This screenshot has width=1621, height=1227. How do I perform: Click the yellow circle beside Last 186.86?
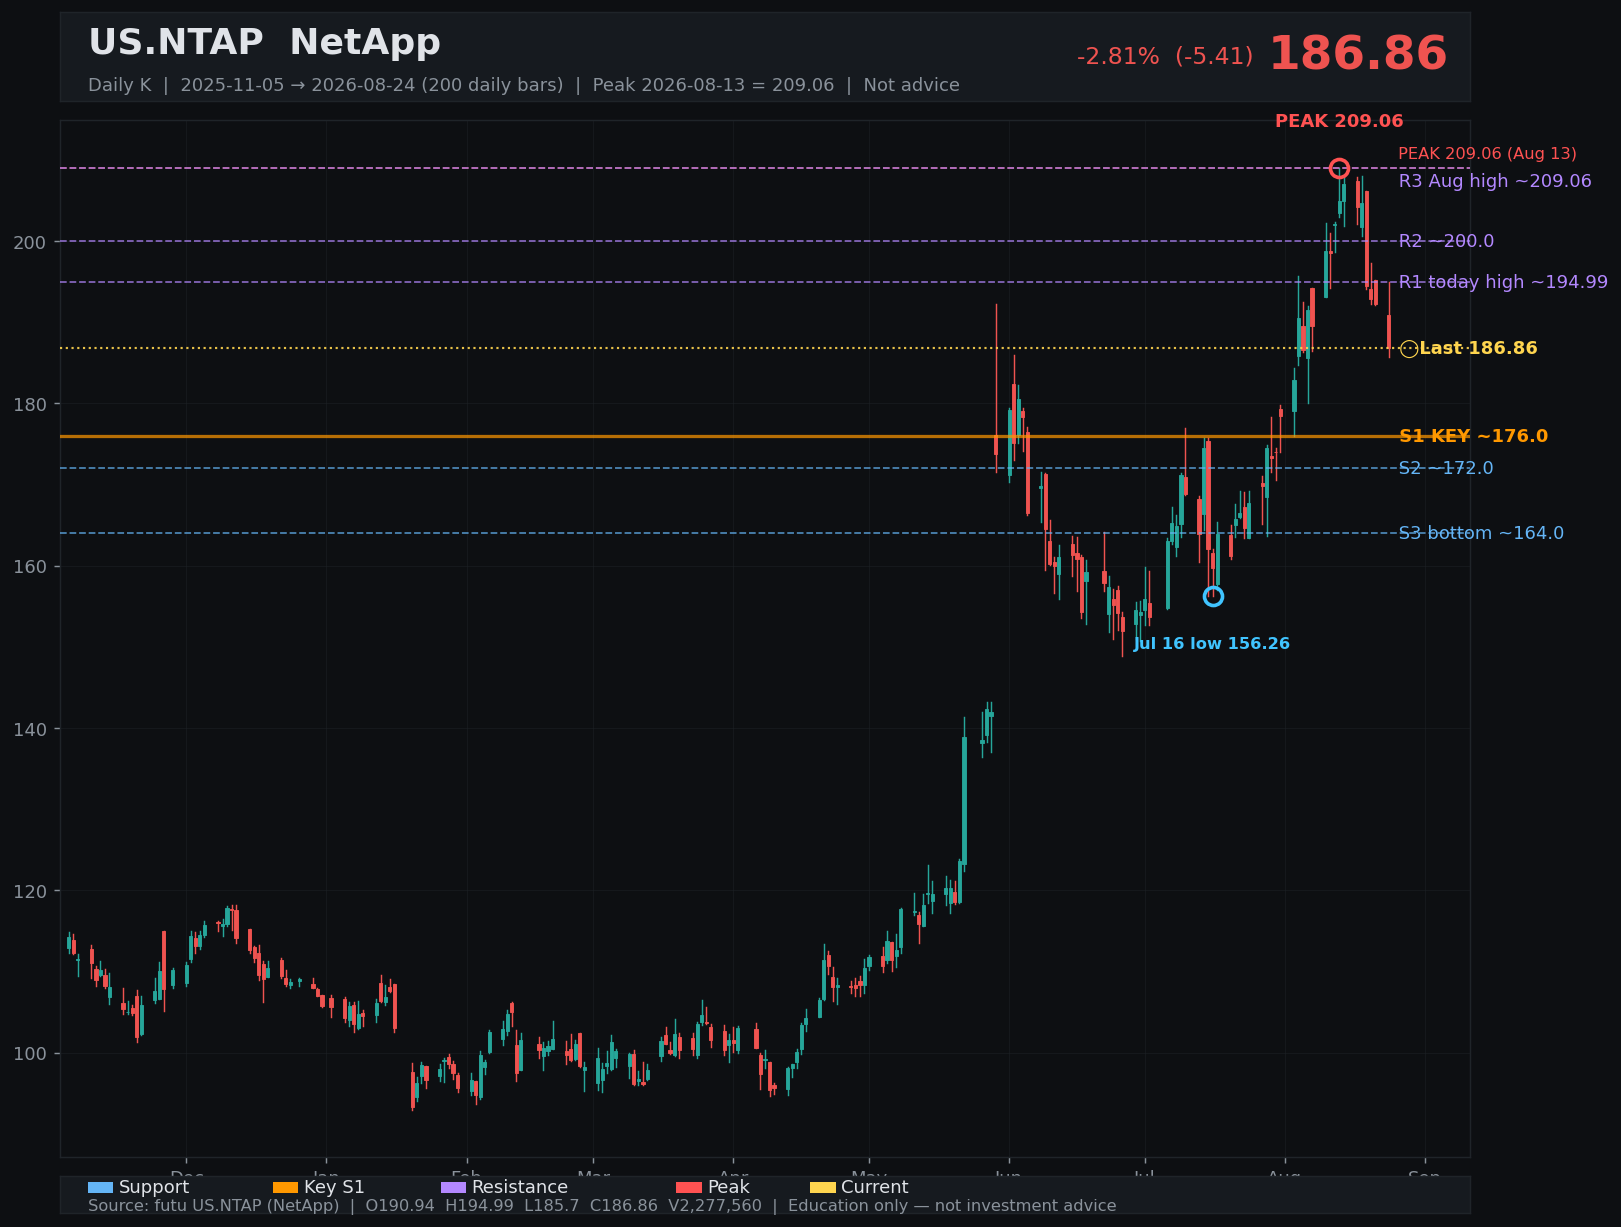click(x=1409, y=349)
